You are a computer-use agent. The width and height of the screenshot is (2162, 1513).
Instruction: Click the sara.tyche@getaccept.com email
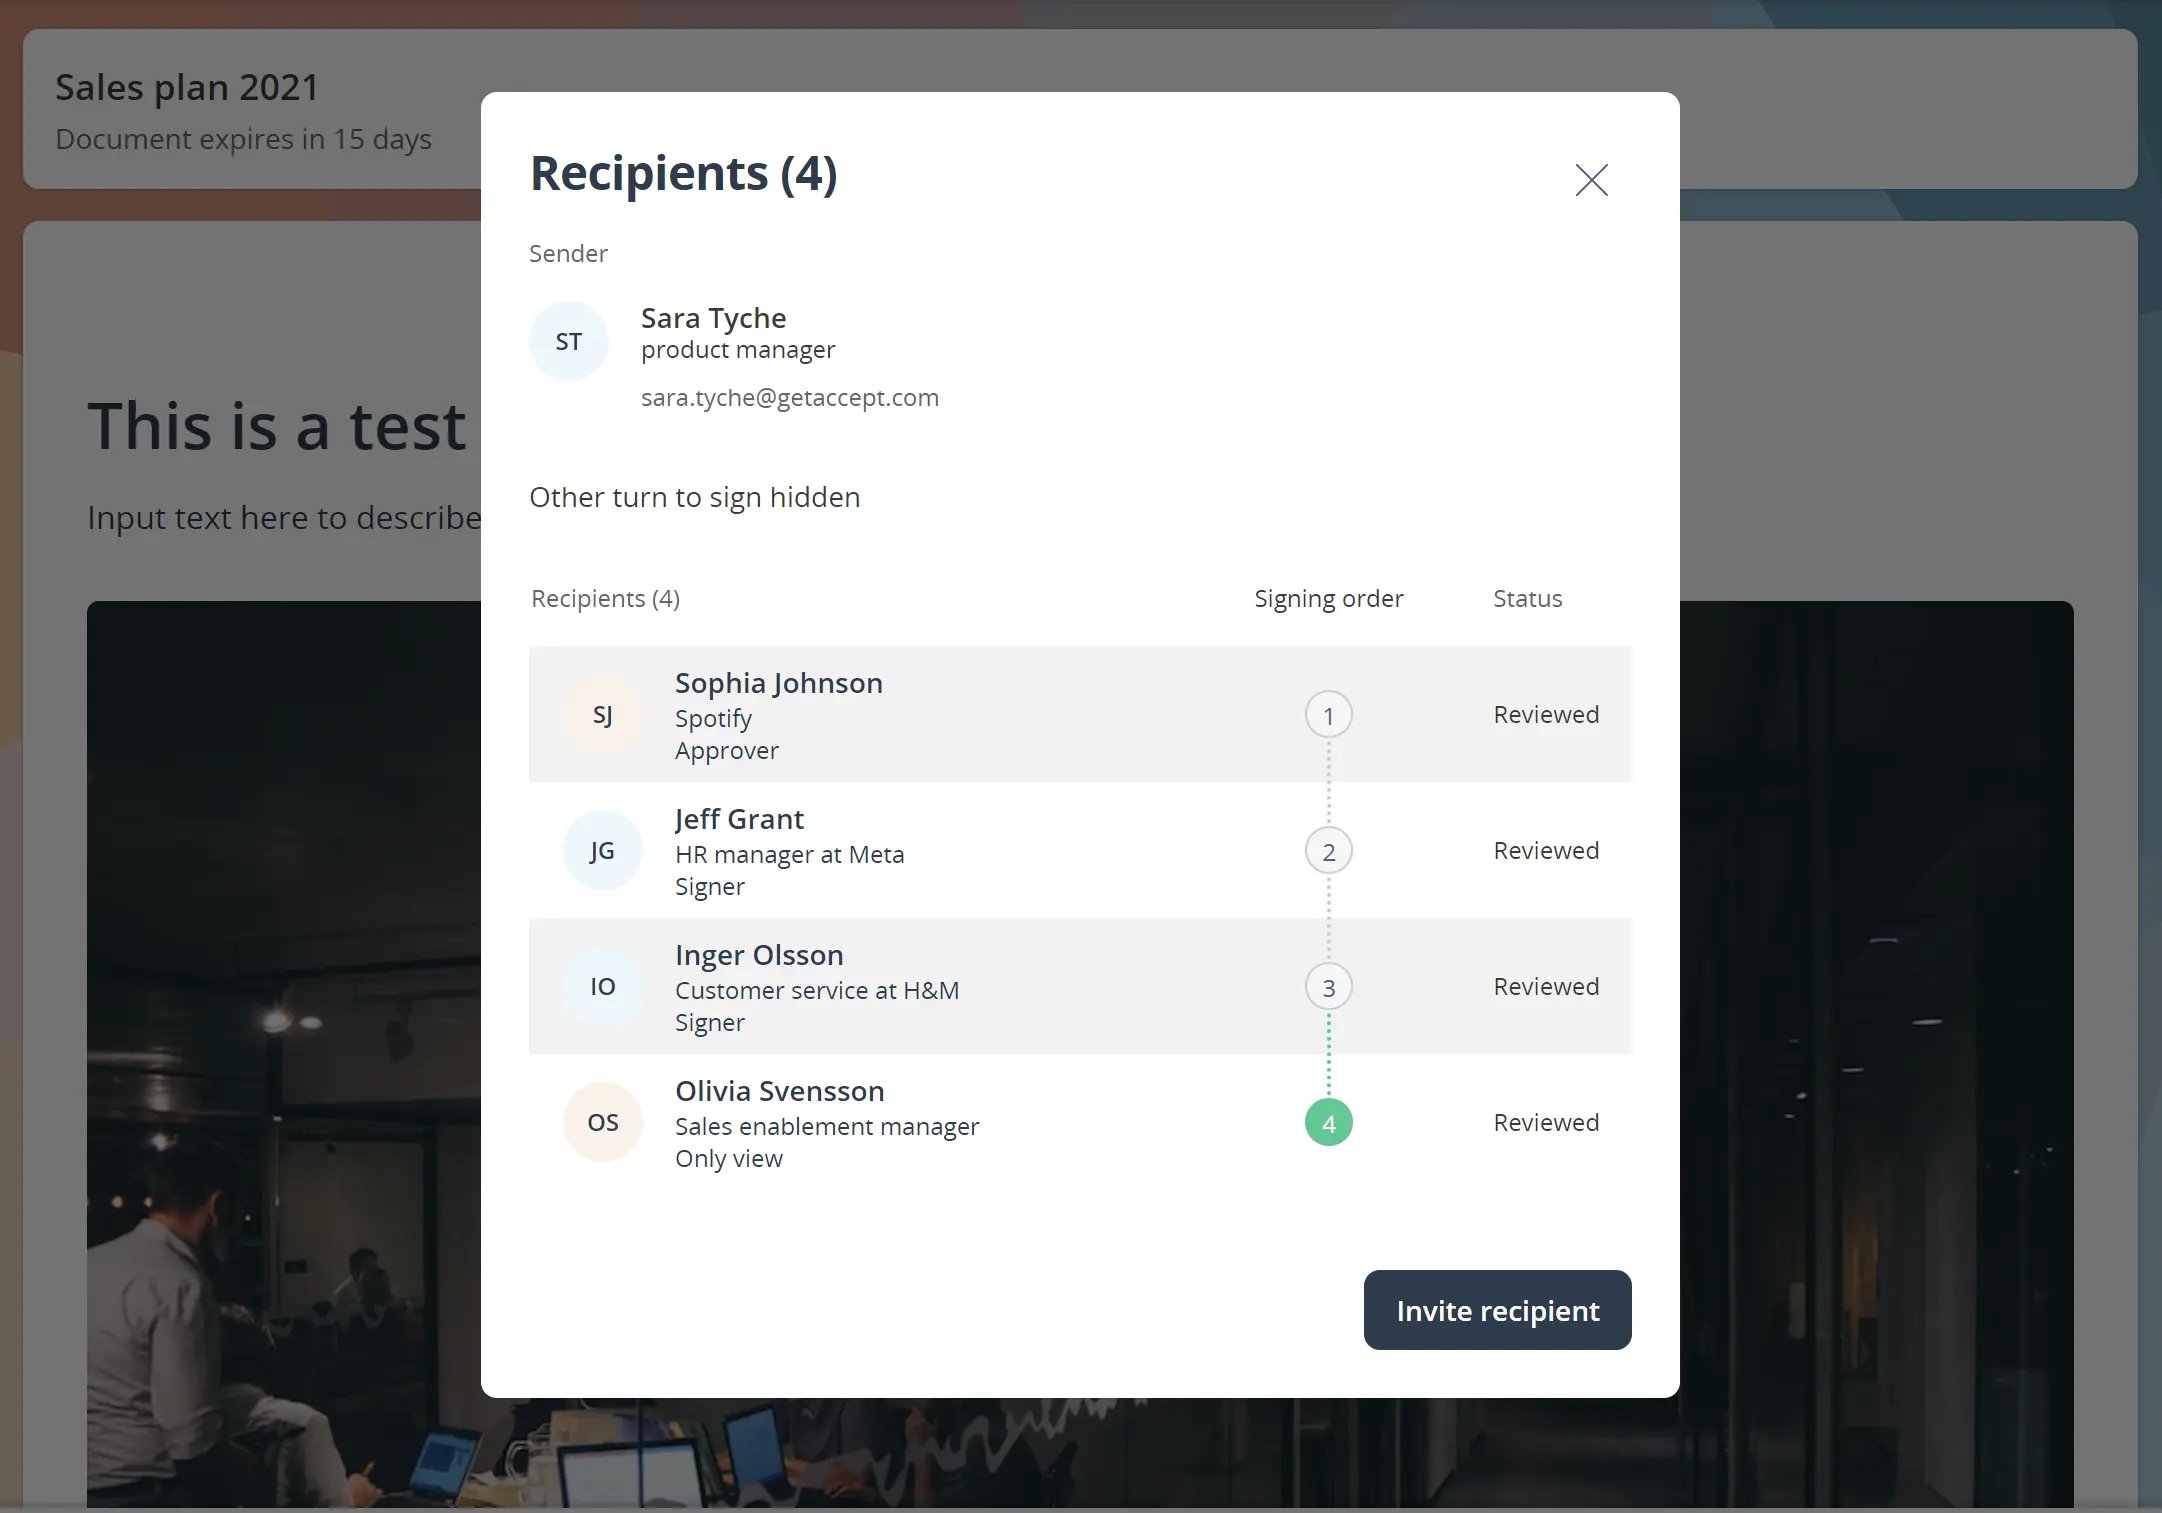pyautogui.click(x=790, y=398)
